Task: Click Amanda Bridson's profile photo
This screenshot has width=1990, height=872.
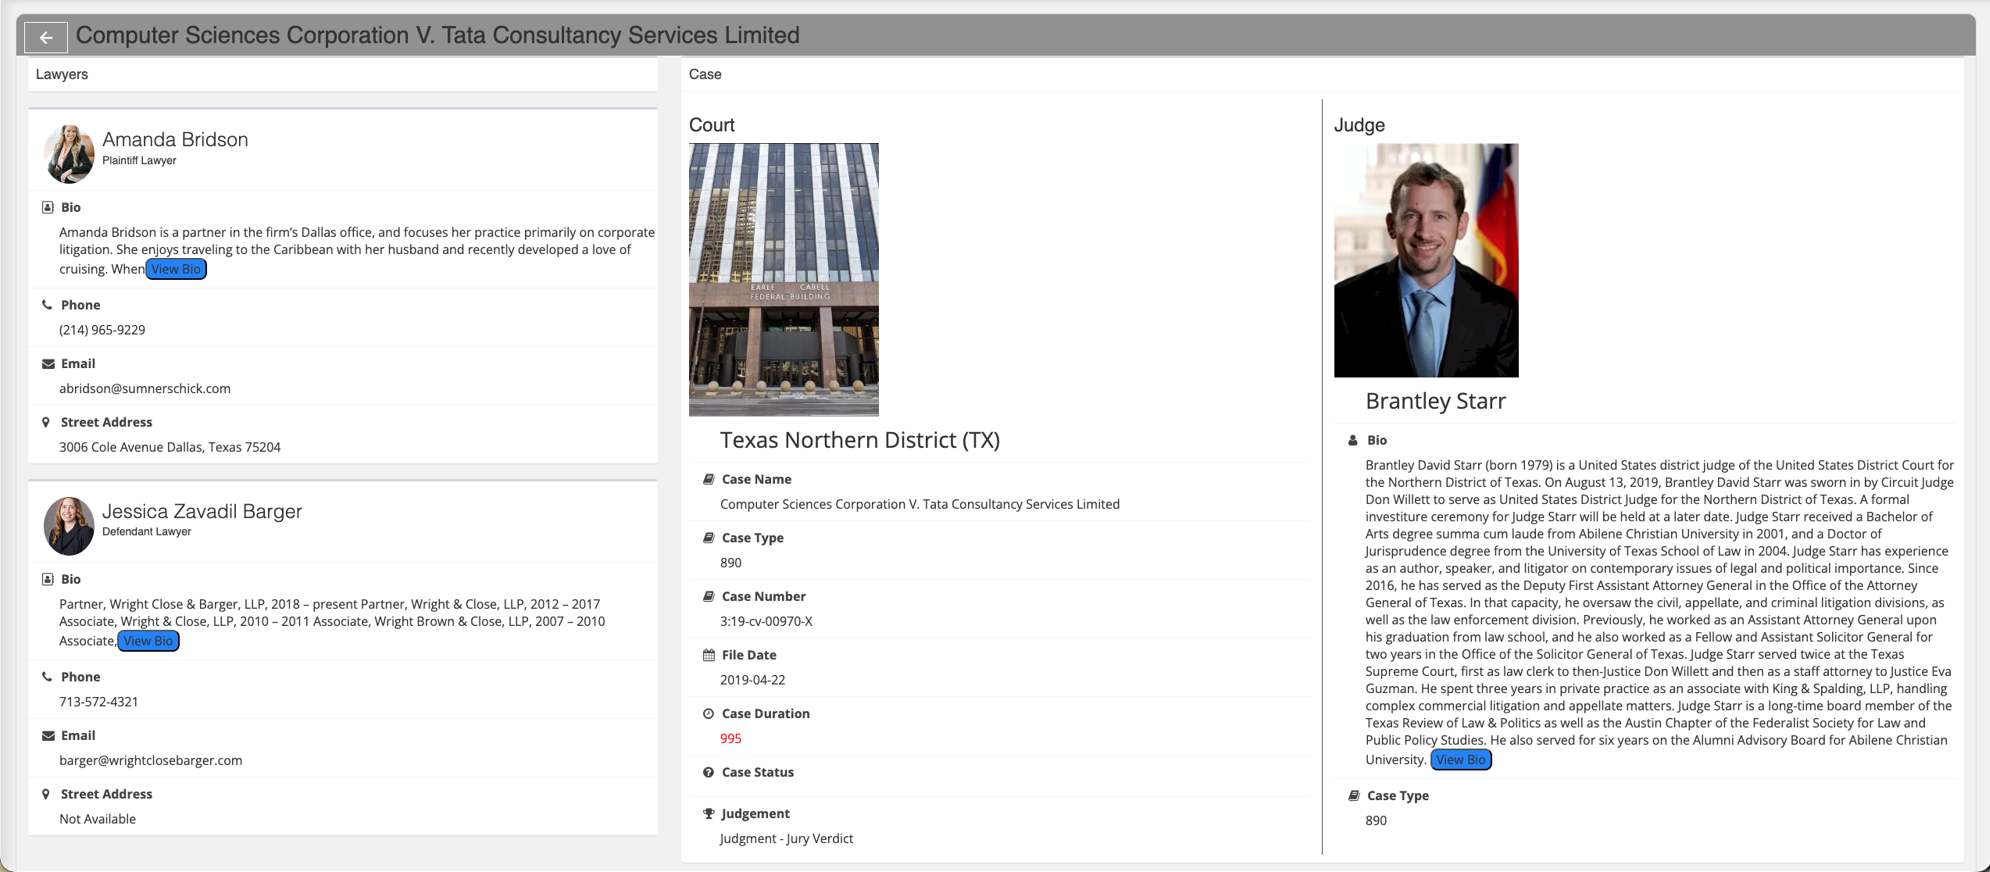Action: point(69,154)
